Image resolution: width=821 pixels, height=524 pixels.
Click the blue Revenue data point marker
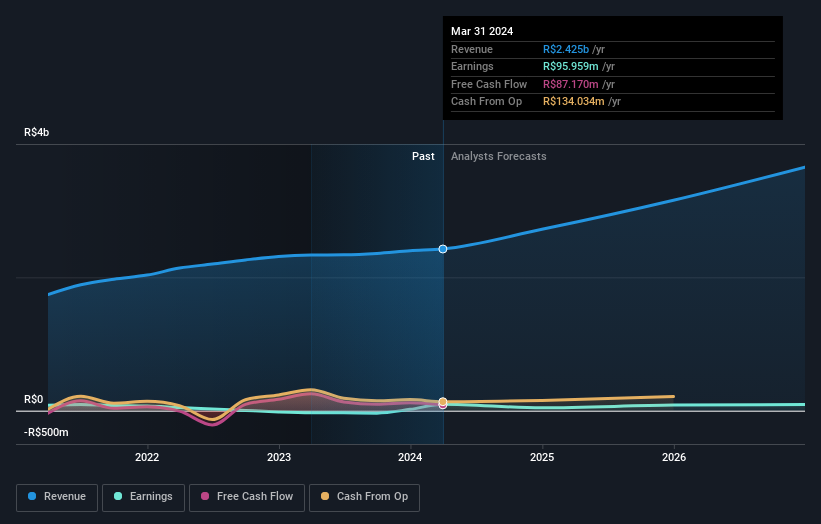click(443, 249)
